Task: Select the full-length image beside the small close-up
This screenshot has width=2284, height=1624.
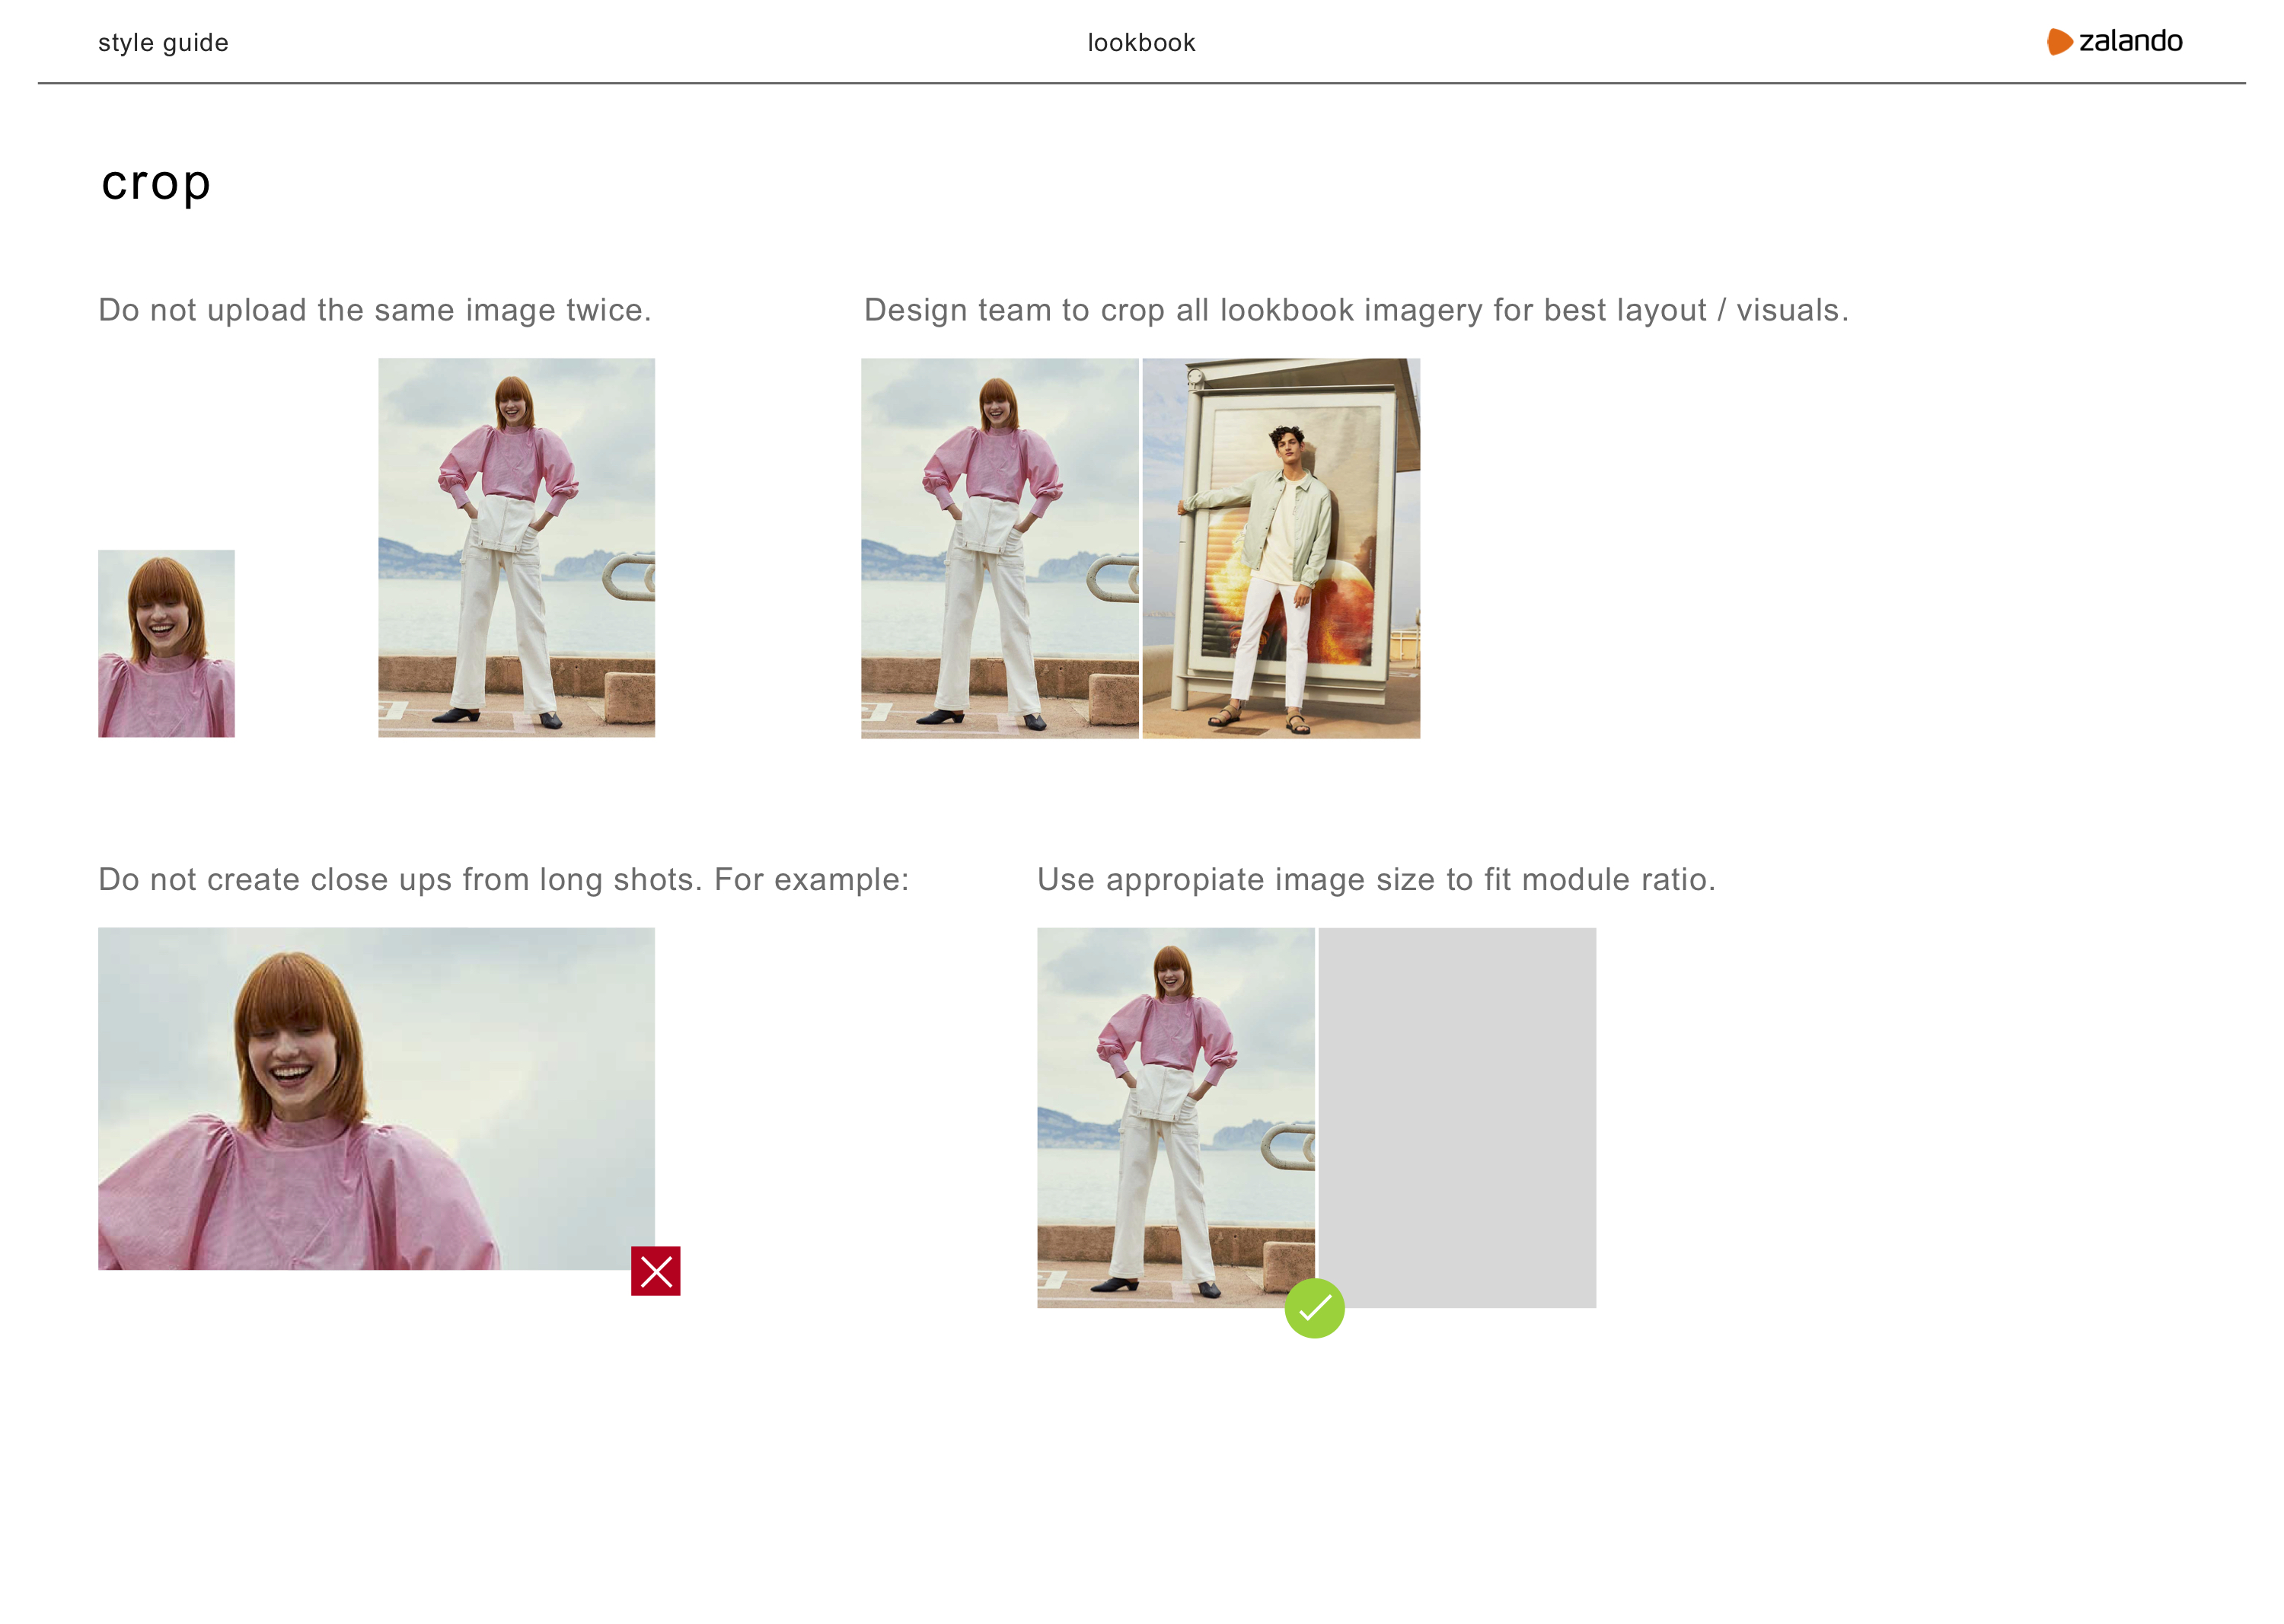Action: click(516, 547)
